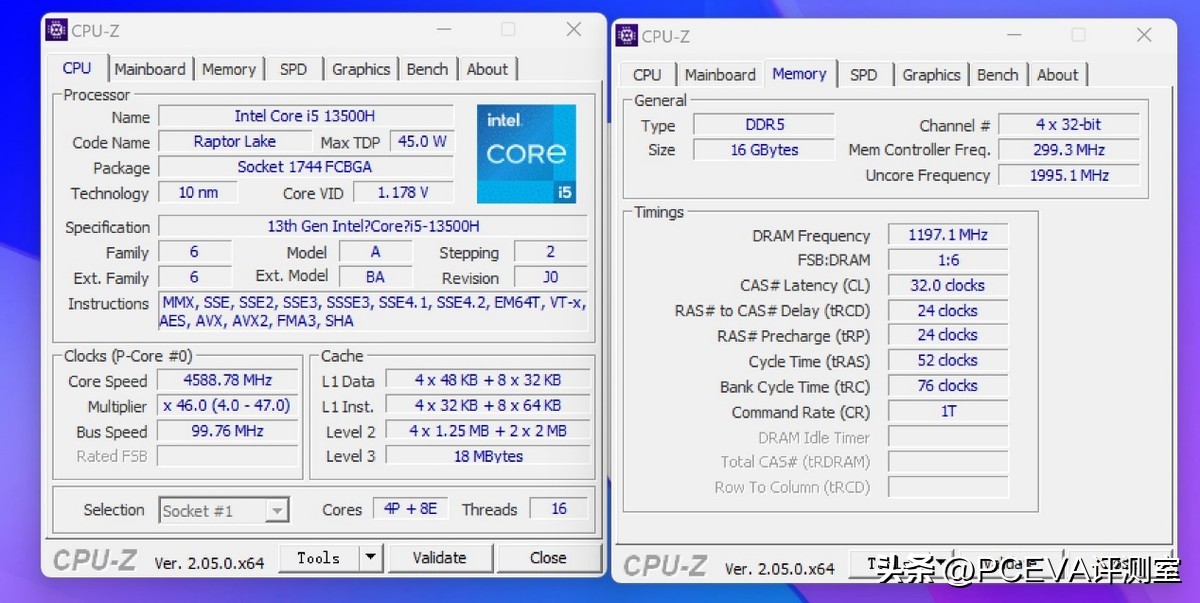Click the CPU-Z logo in right status bar
1200x603 pixels.
click(664, 566)
